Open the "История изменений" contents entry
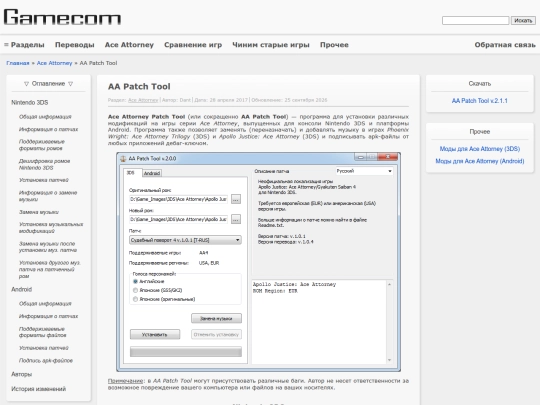 pos(39,389)
